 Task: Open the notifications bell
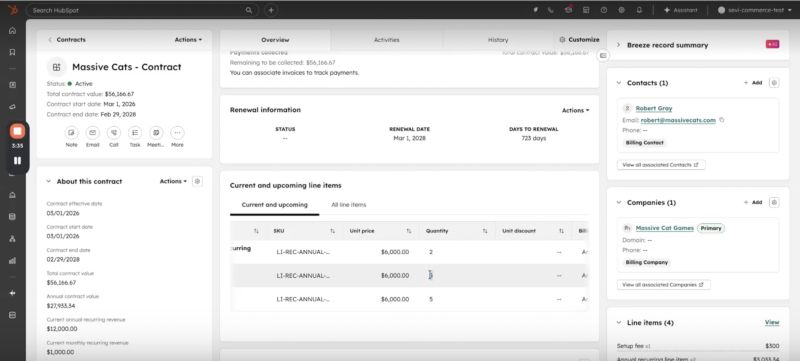click(639, 10)
